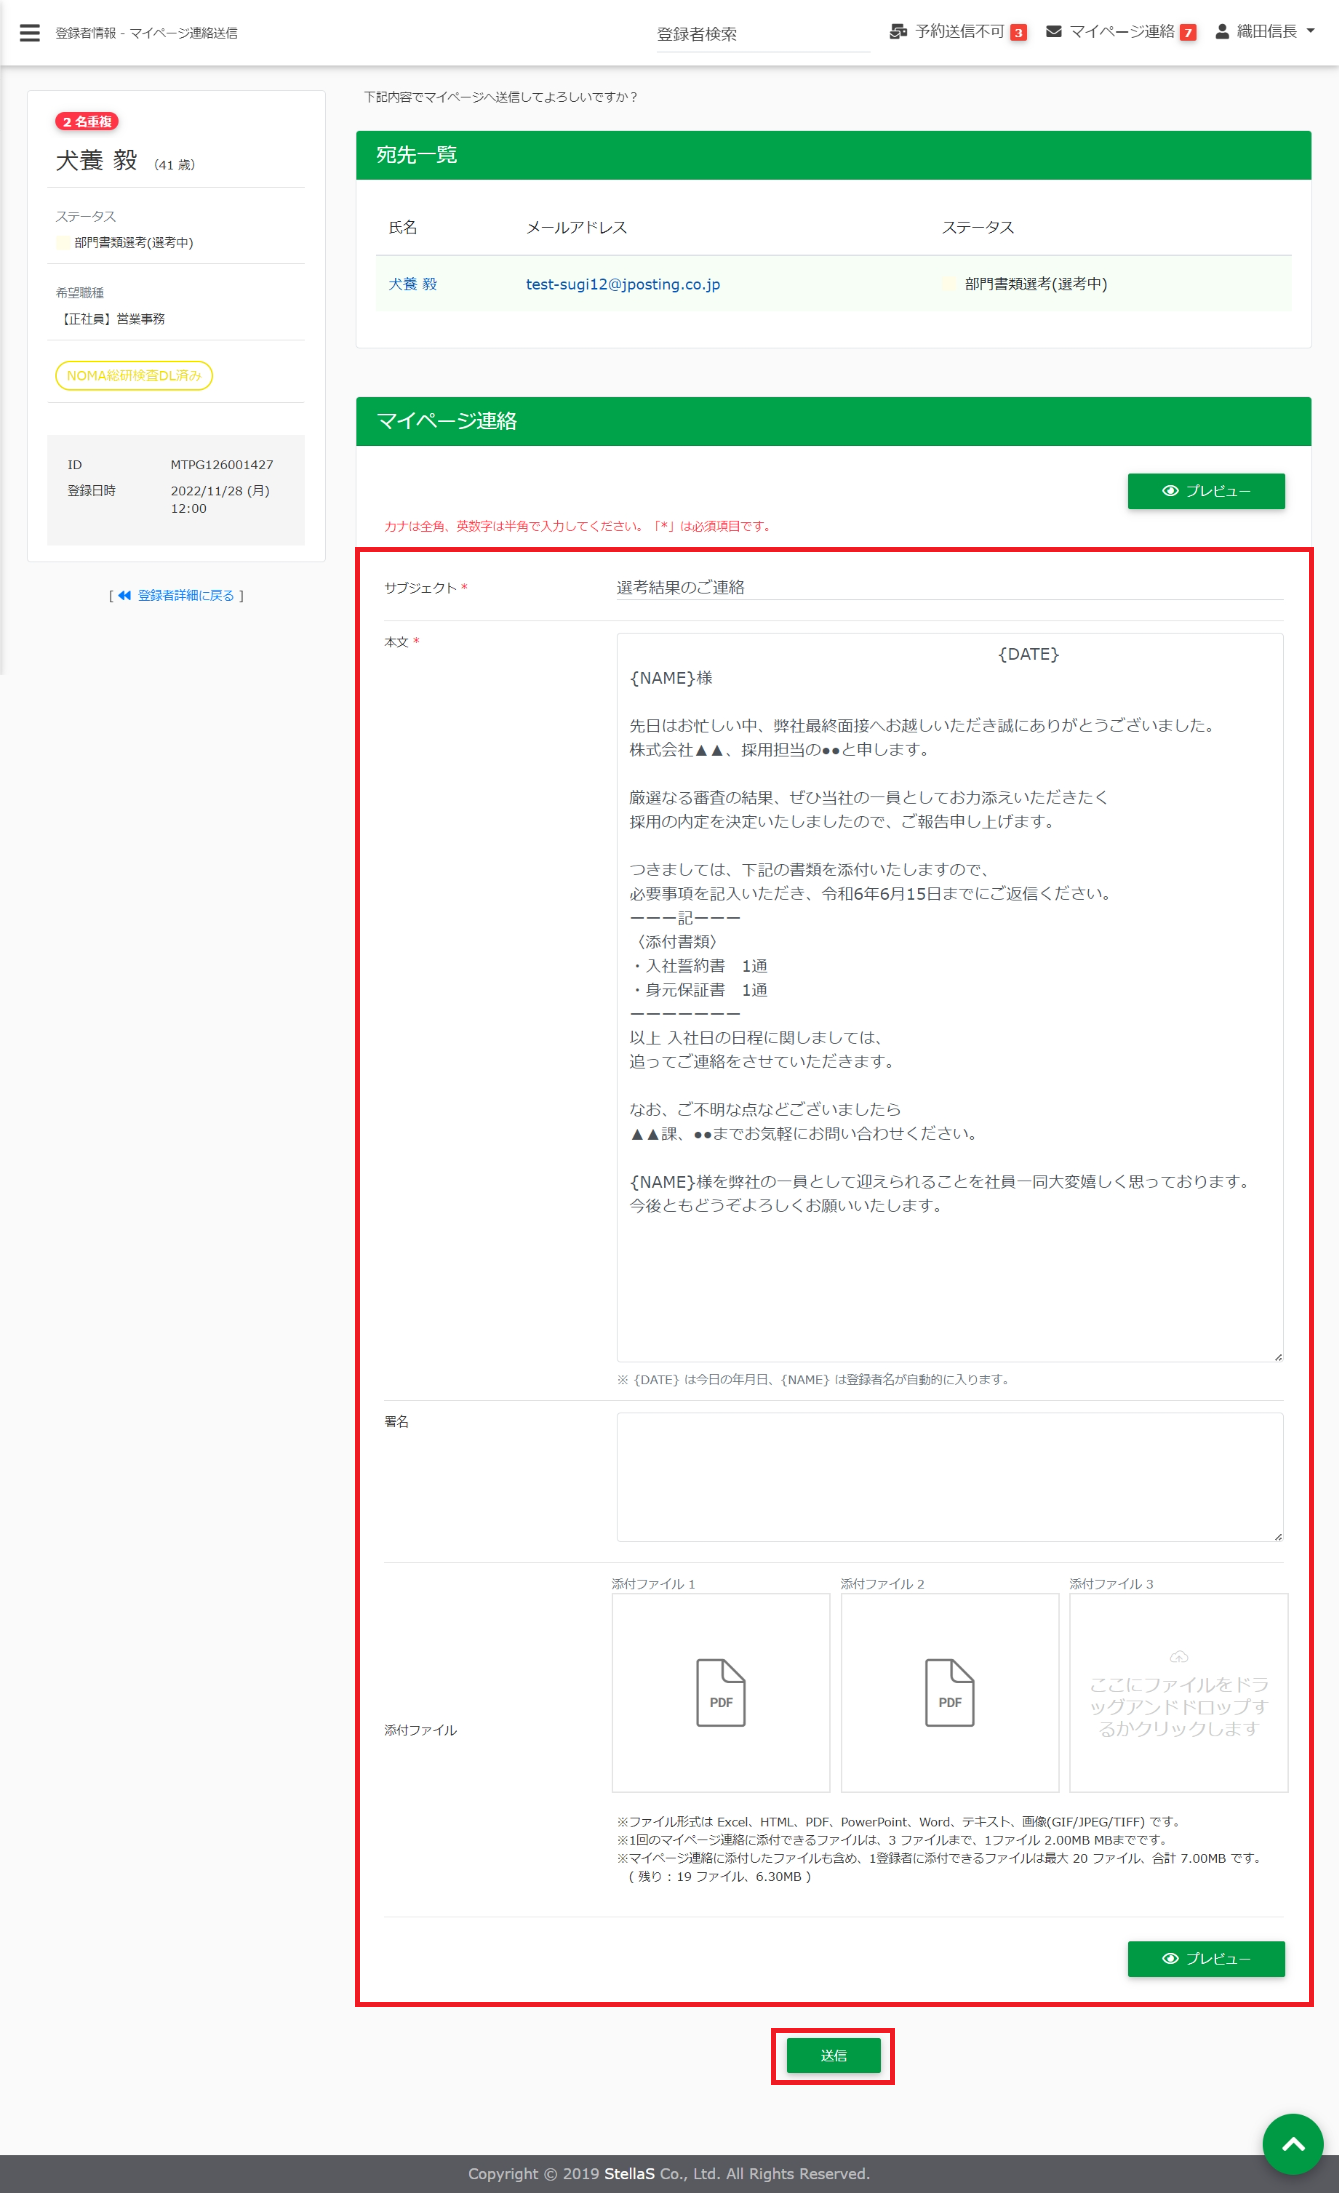Image resolution: width=1339 pixels, height=2193 pixels.
Task: Click the 添付ファイル 3 upload dropzone
Action: [x=1178, y=1692]
